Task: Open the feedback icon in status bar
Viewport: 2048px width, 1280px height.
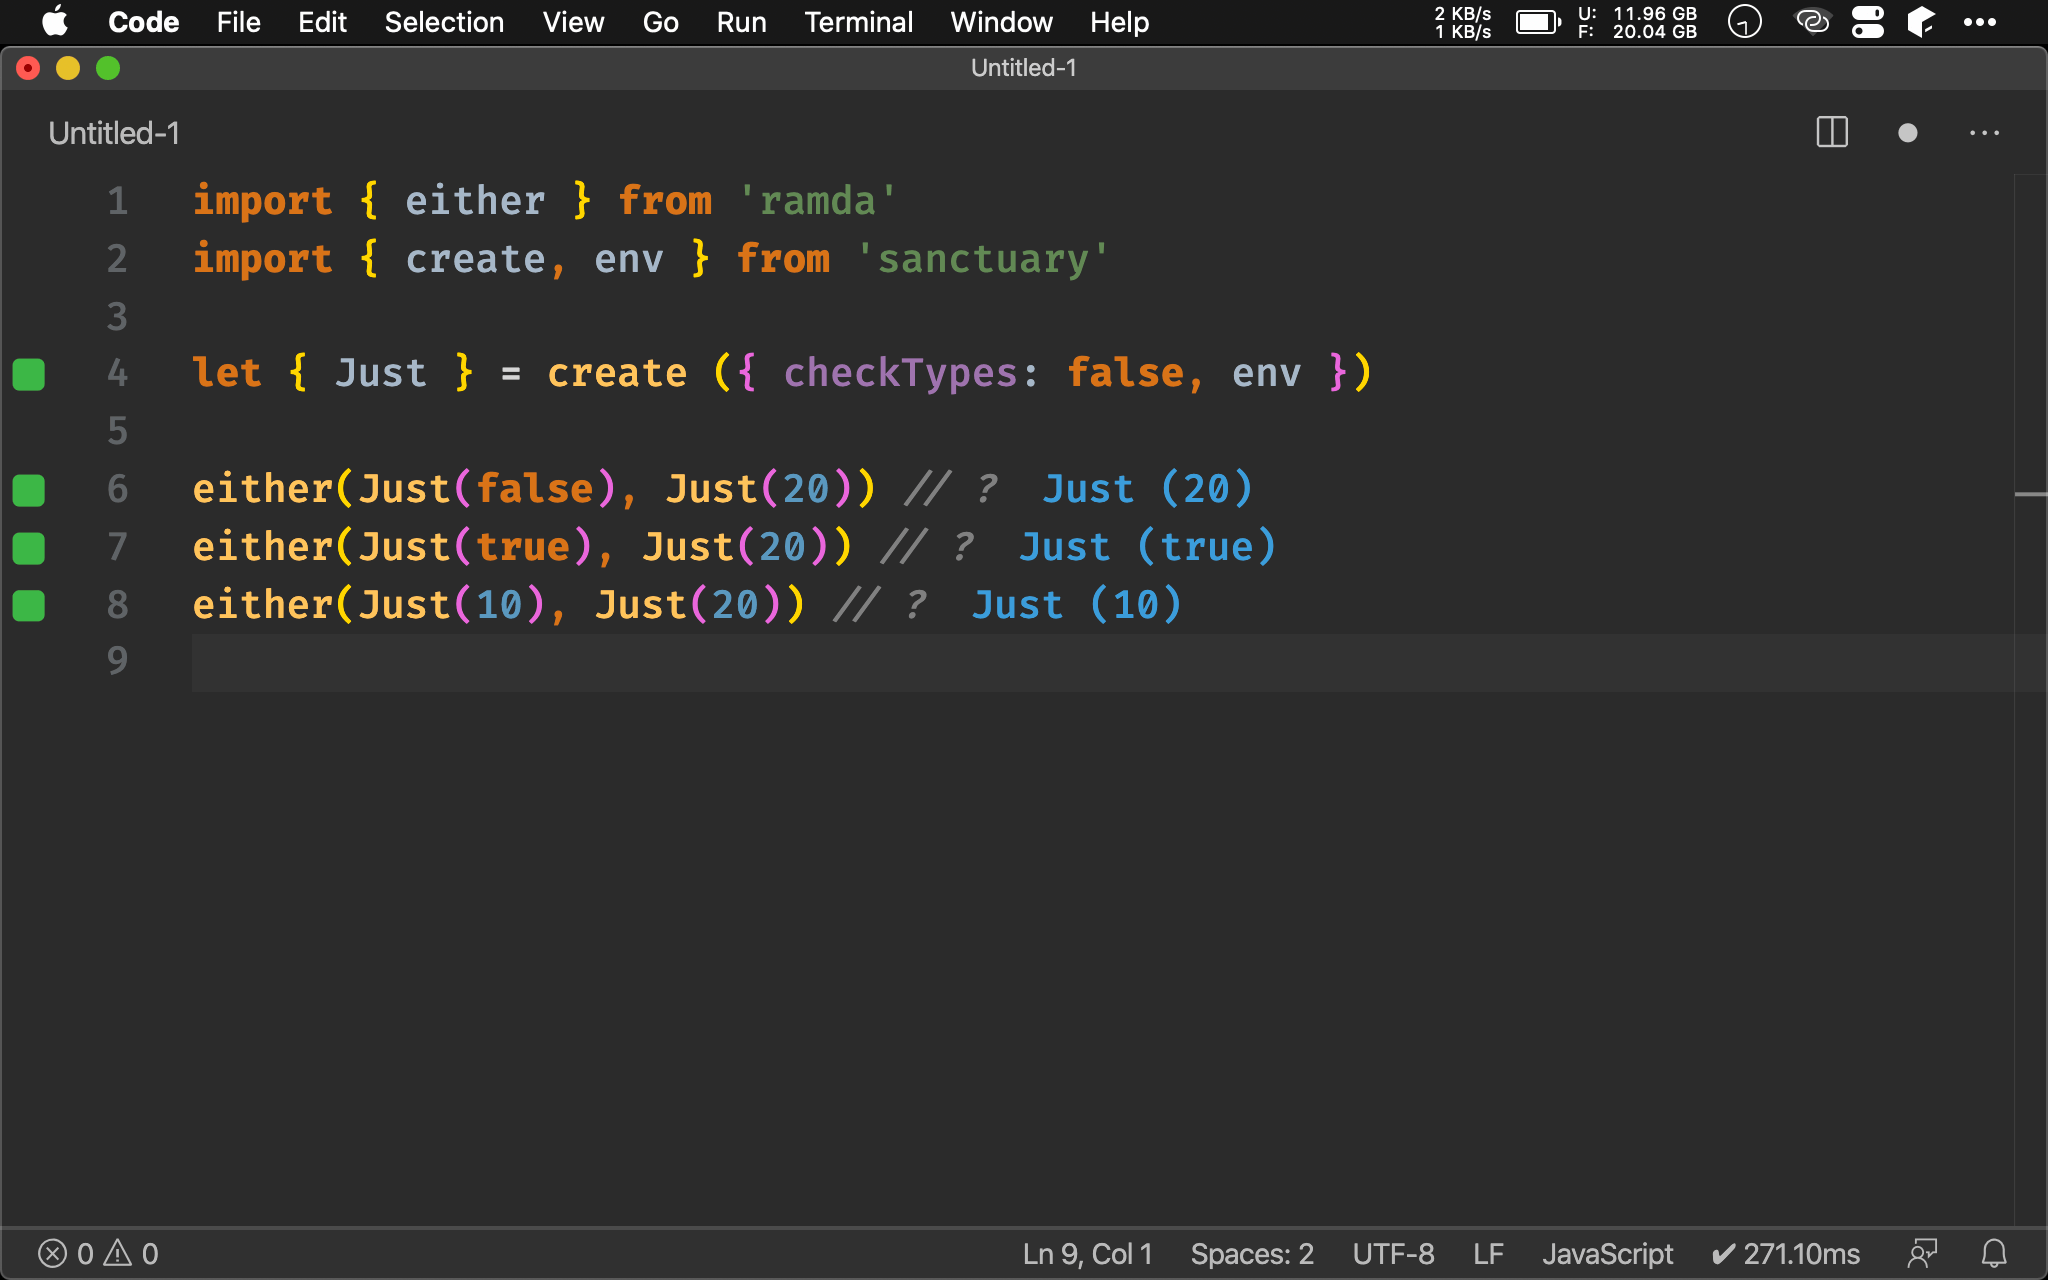Action: click(1922, 1254)
